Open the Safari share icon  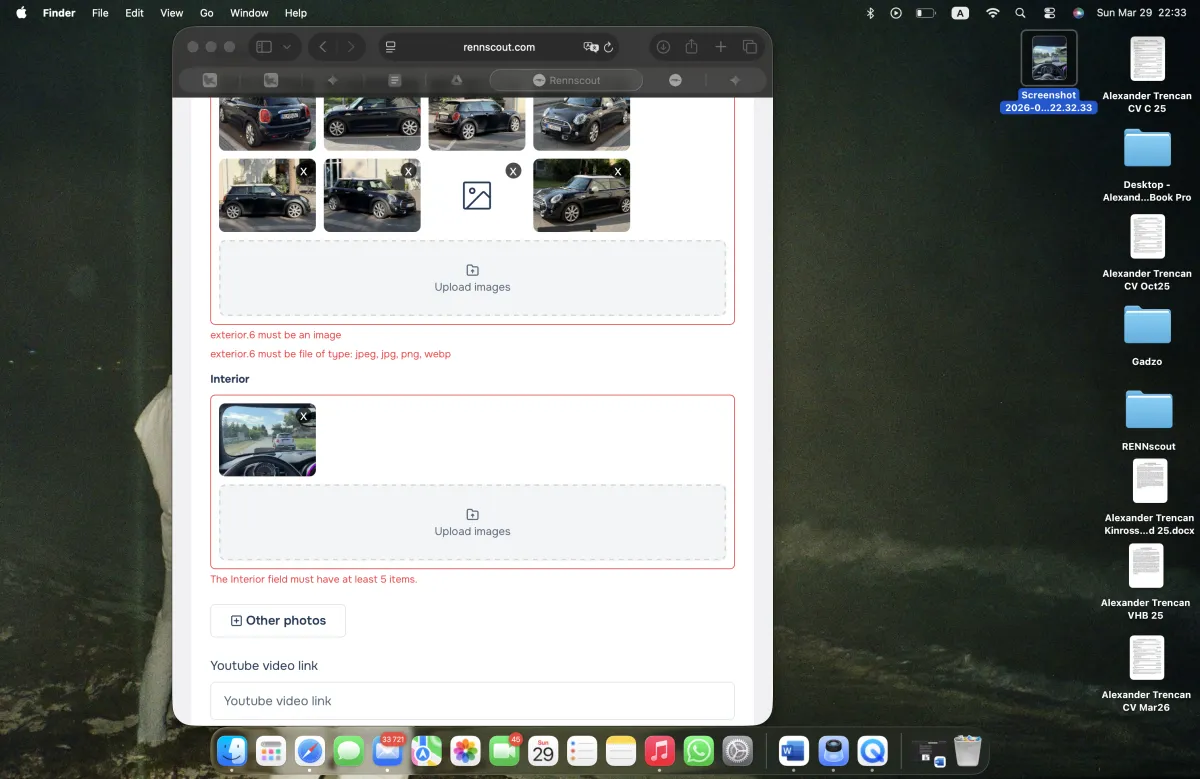point(691,47)
